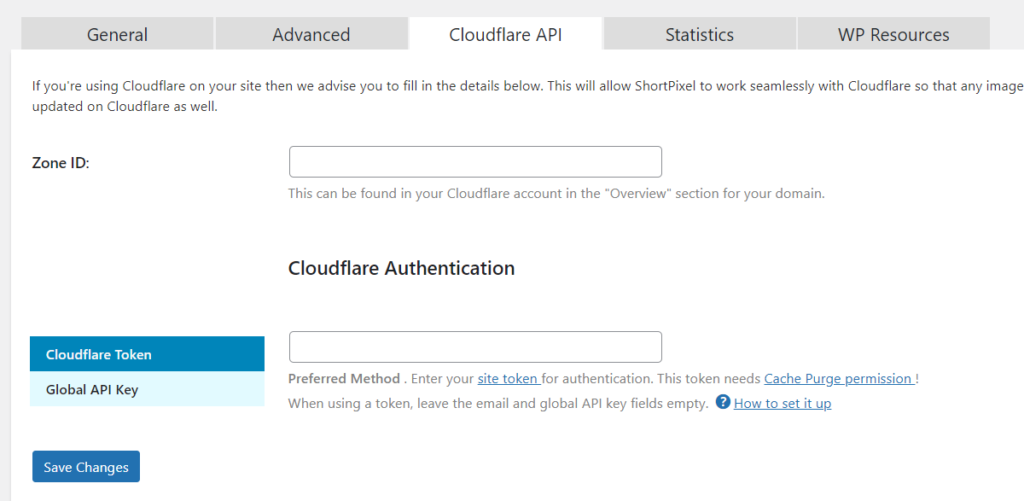
Task: Choose Global API Key authentication method
Action: [x=147, y=389]
